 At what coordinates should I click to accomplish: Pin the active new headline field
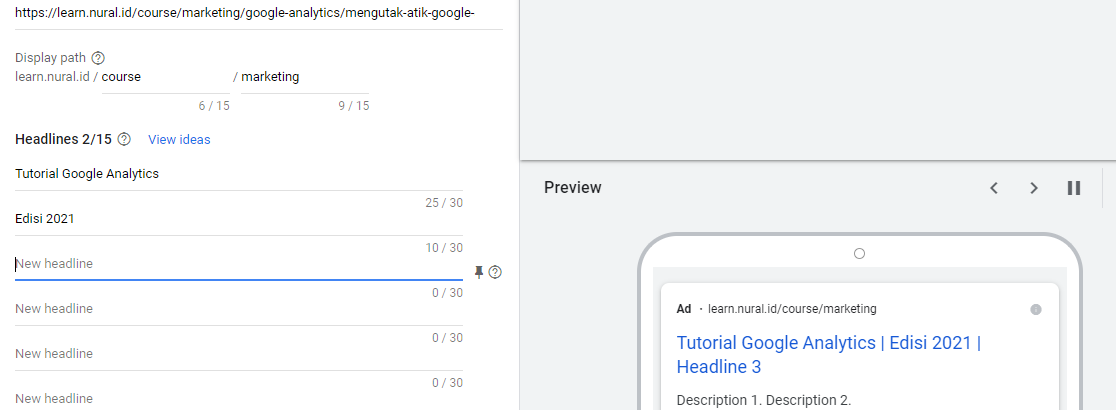point(479,272)
